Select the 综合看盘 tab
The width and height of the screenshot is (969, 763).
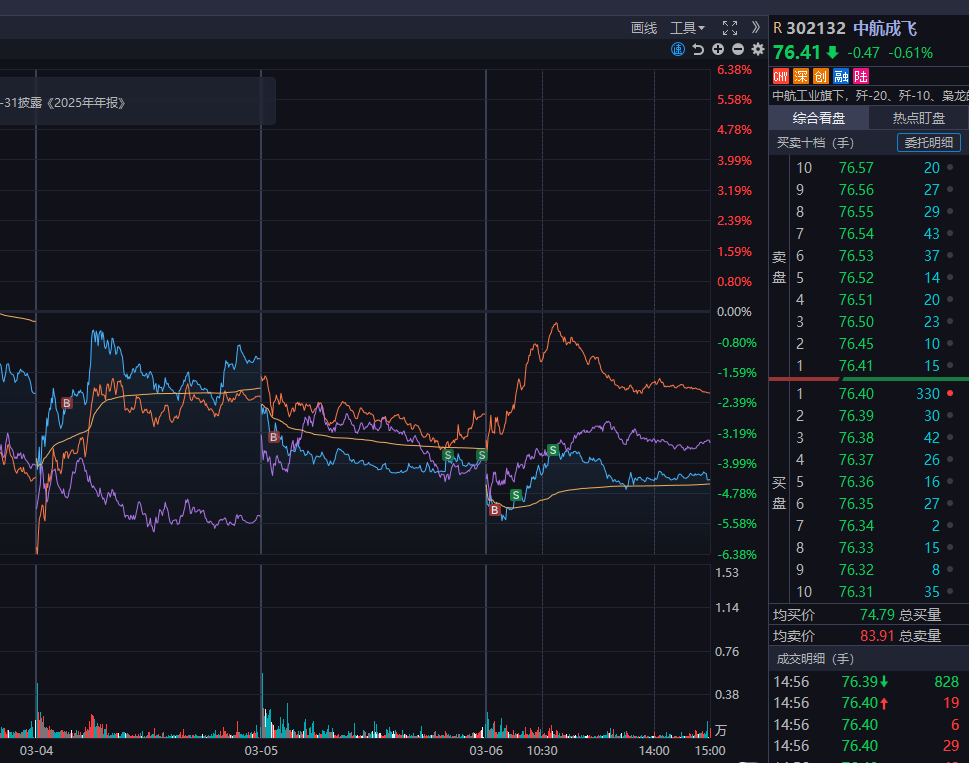[819, 118]
